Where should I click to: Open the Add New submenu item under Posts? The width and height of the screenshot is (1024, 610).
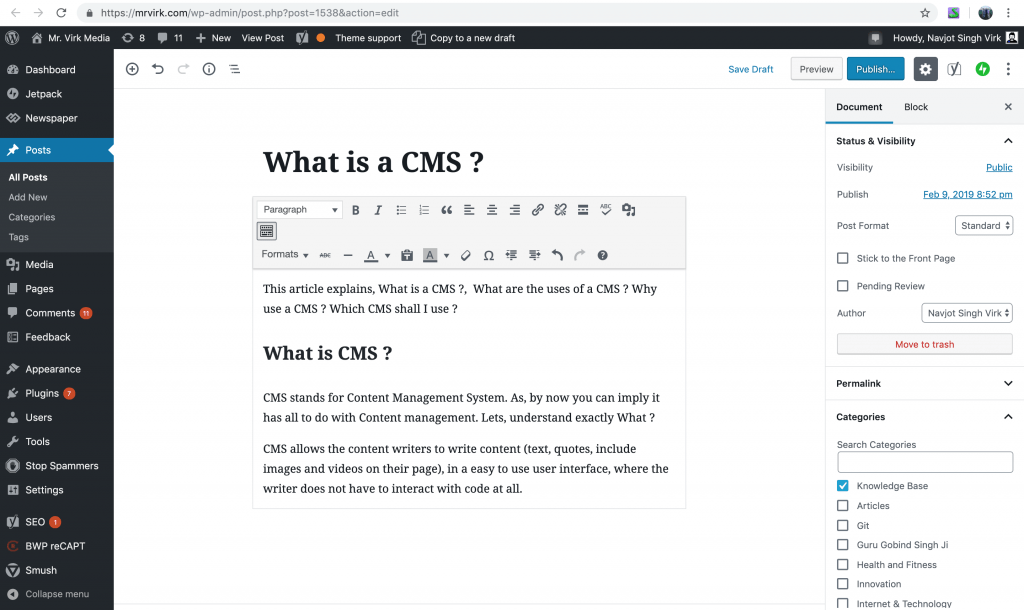(x=28, y=197)
